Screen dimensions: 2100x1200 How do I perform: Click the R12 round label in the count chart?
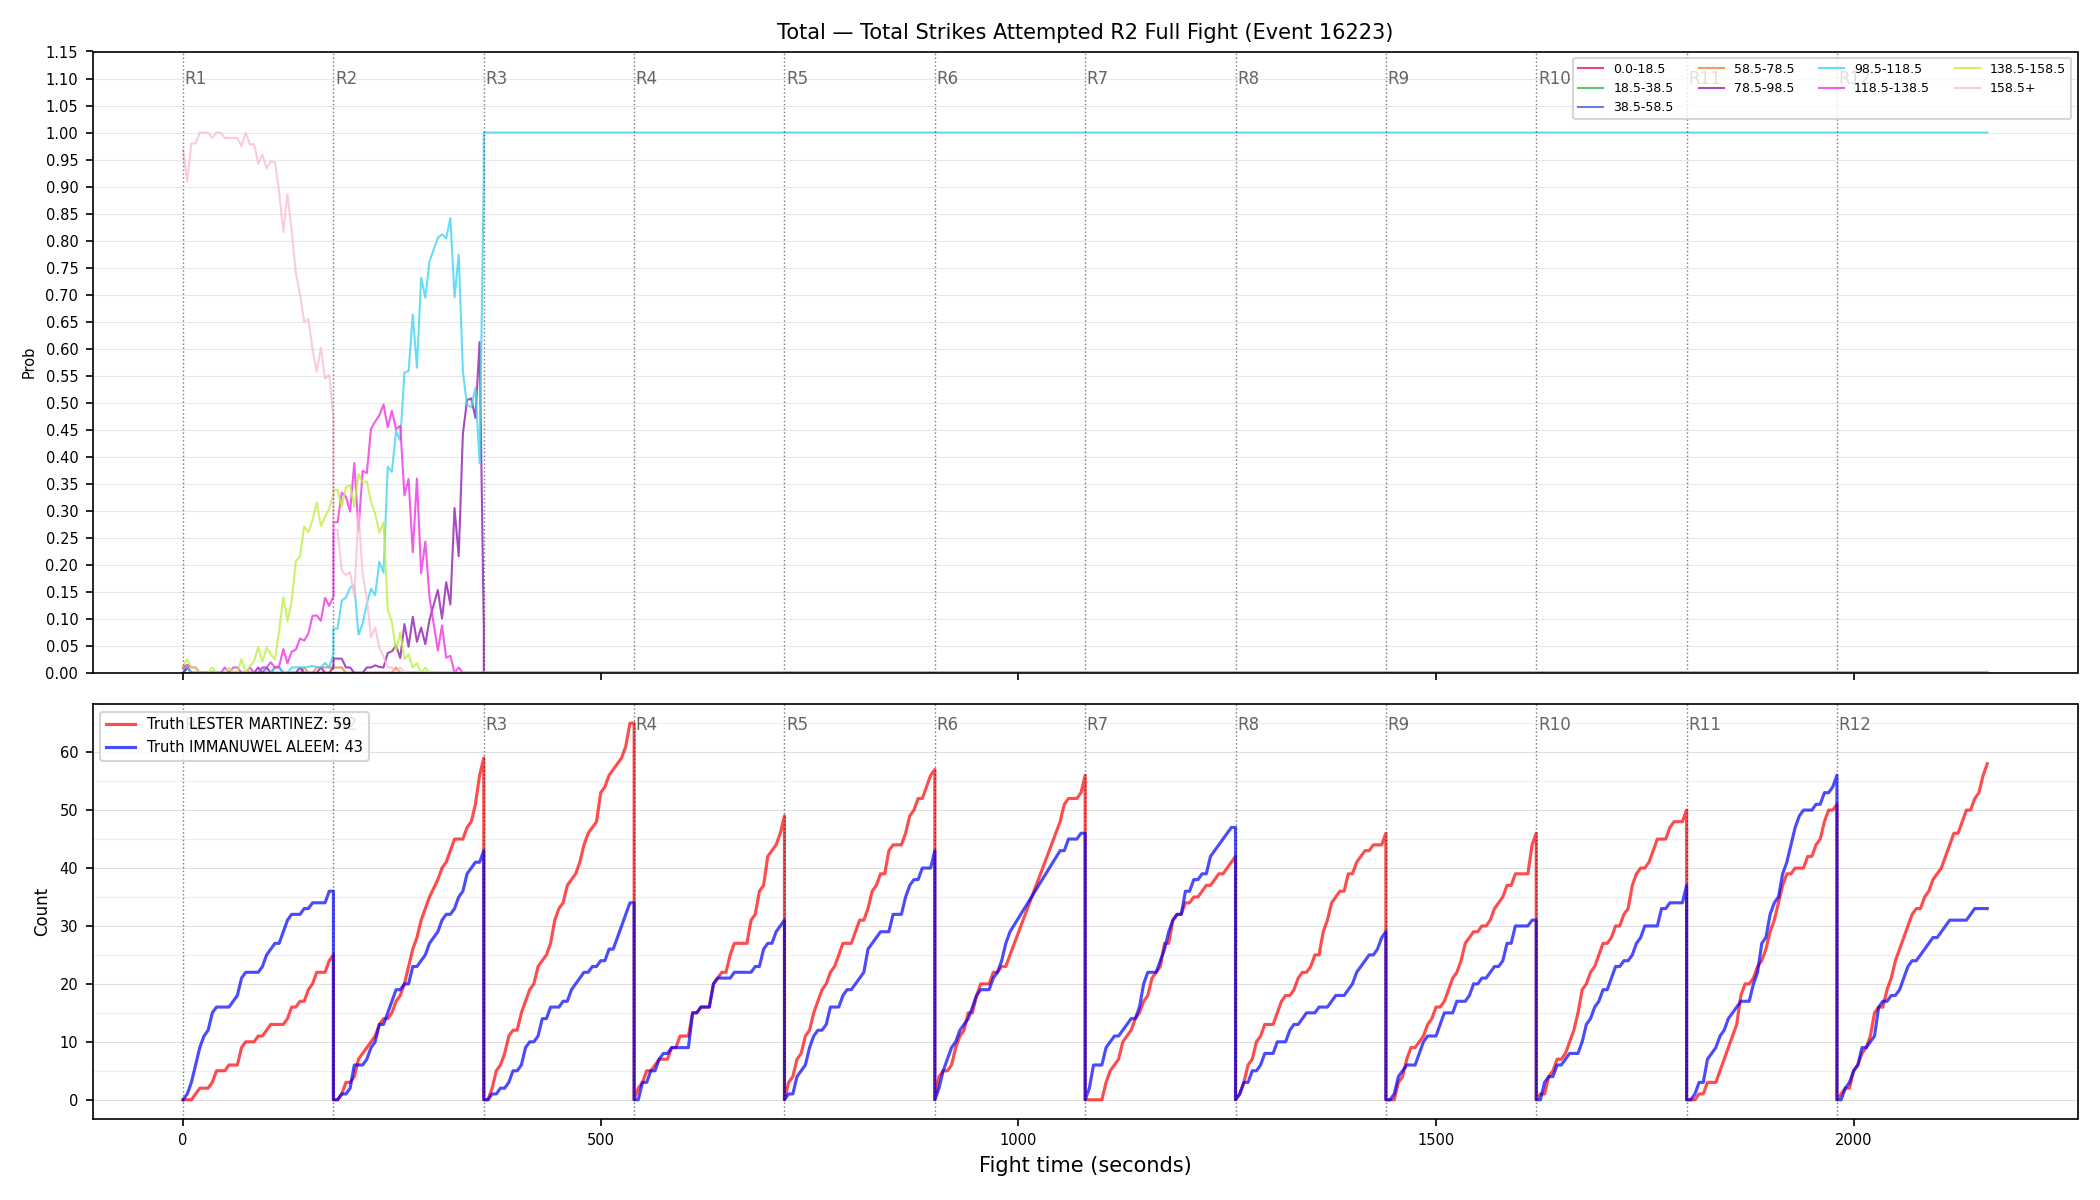point(1855,724)
